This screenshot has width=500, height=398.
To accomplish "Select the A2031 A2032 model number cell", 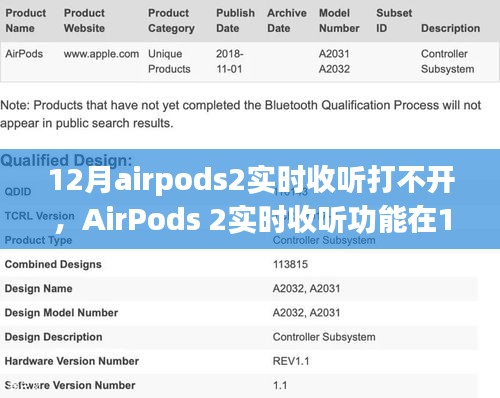I will (334, 61).
